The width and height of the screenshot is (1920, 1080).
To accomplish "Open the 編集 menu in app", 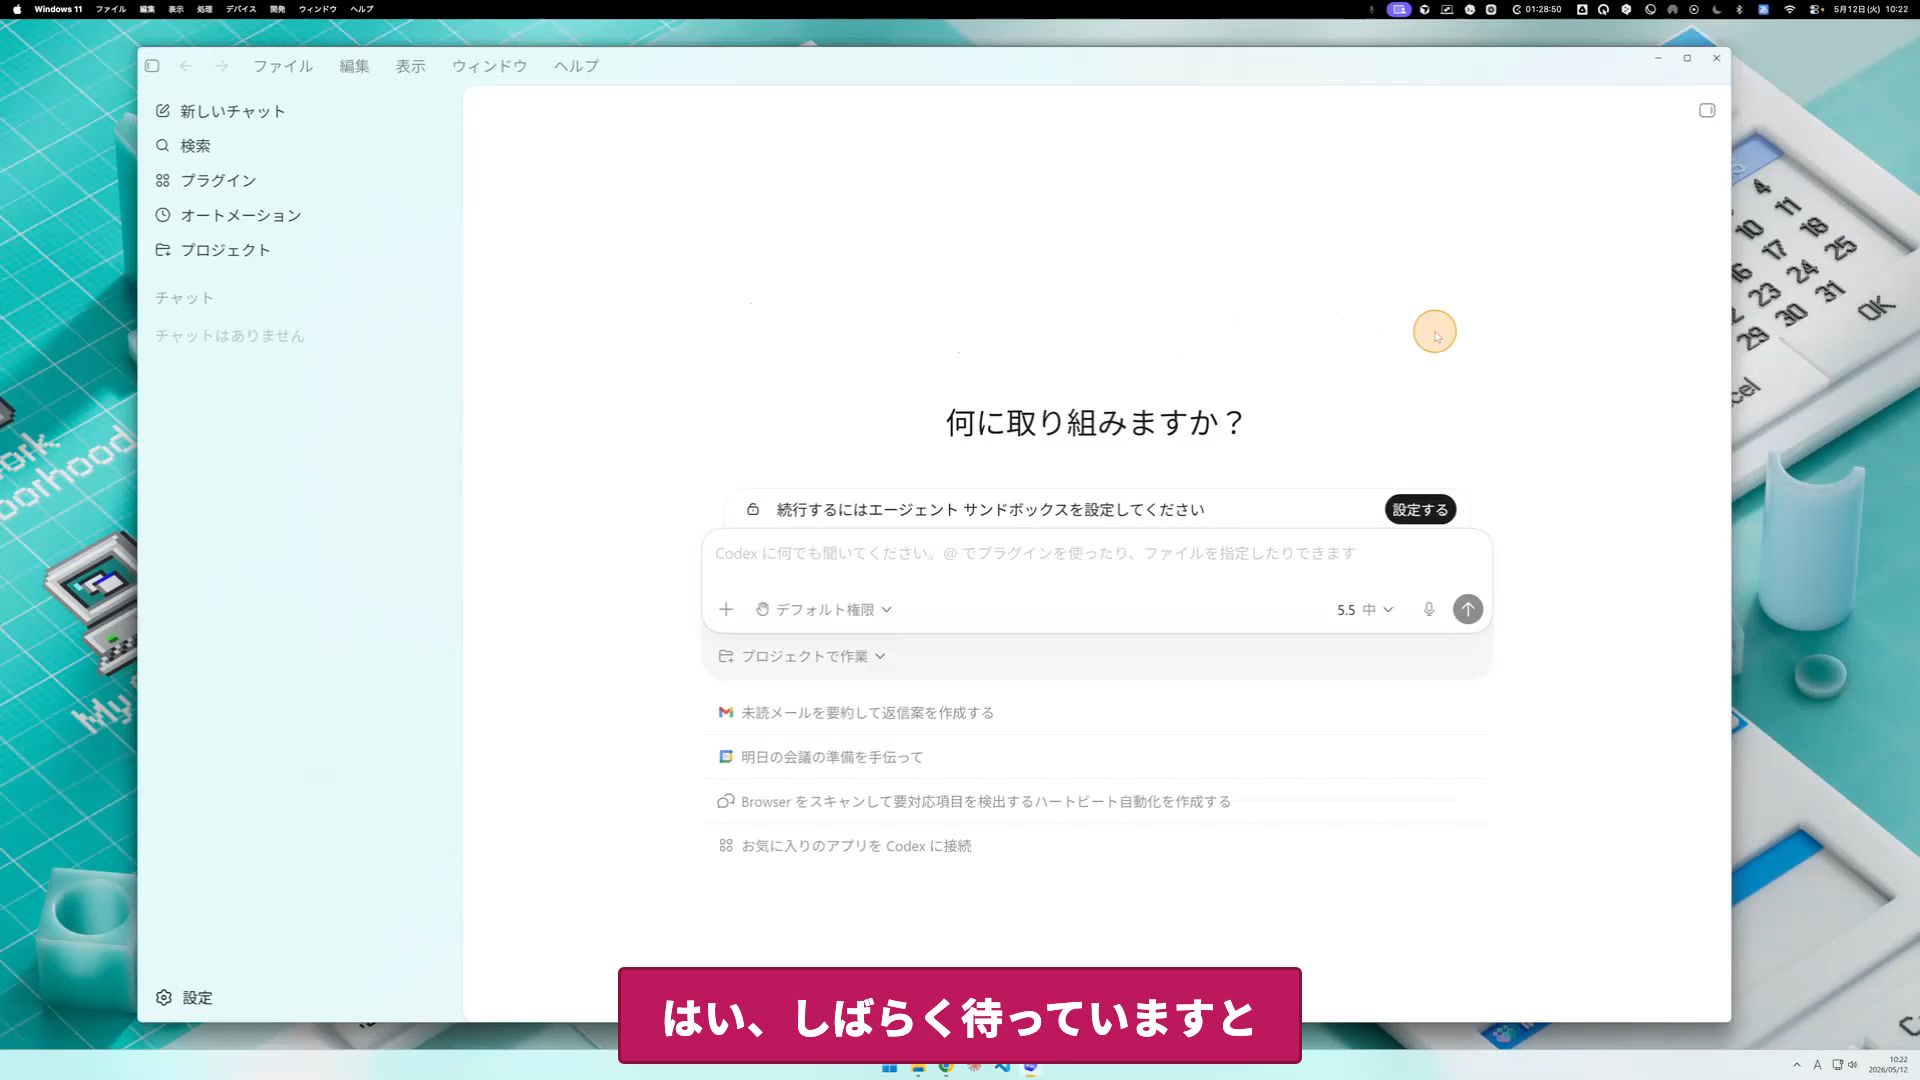I will [x=354, y=66].
